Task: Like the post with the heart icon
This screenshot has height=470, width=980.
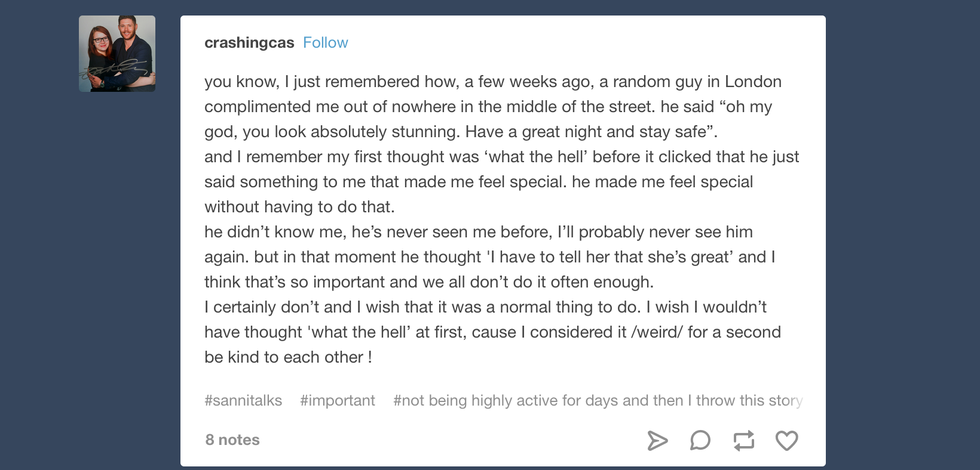Action: [x=787, y=440]
